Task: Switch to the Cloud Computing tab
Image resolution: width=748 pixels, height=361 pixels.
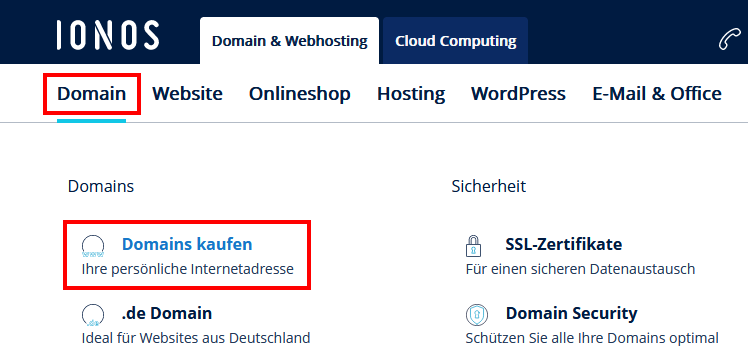Action: [456, 41]
